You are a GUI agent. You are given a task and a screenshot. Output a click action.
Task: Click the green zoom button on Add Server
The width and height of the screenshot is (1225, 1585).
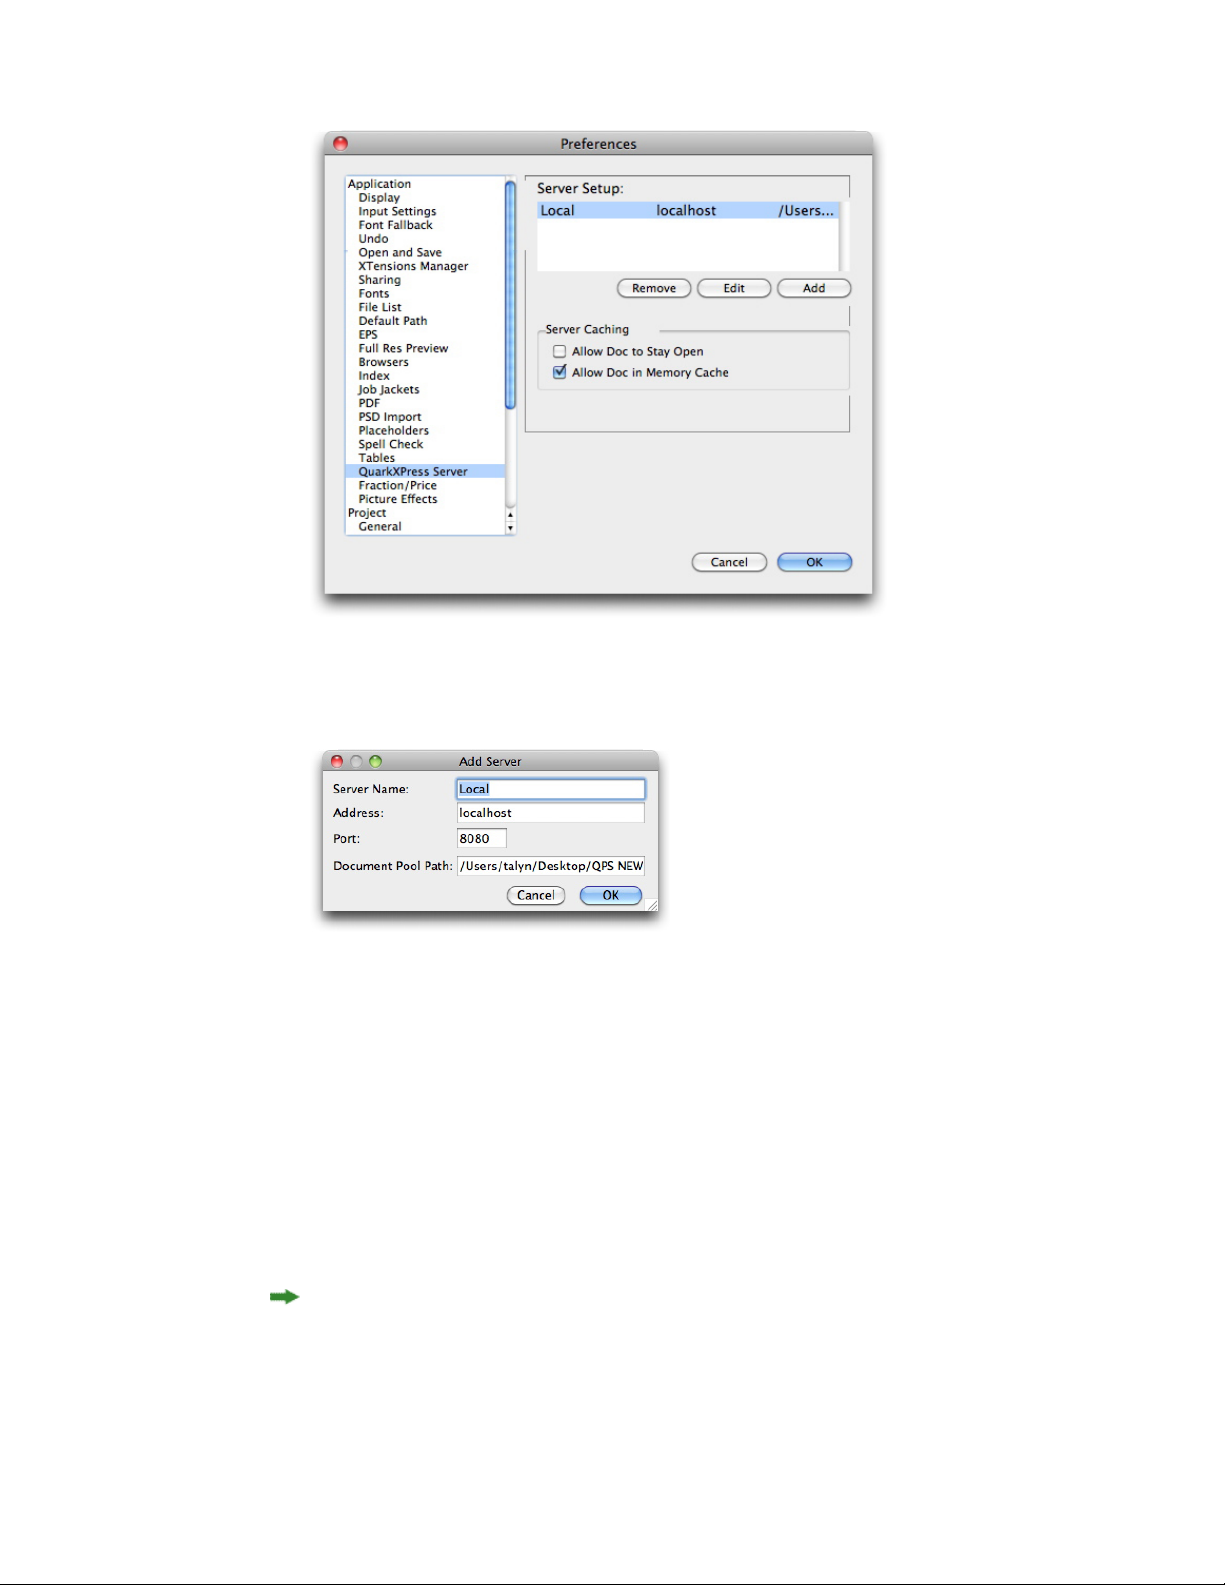click(x=376, y=761)
